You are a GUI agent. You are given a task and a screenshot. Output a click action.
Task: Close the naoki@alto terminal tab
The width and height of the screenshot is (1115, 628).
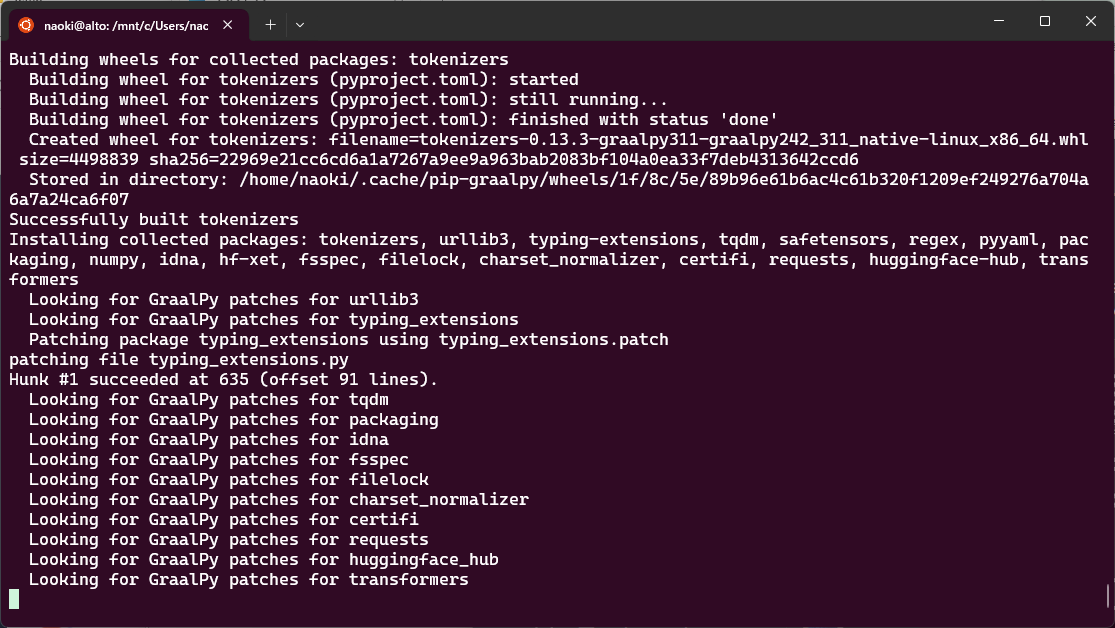coord(228,25)
